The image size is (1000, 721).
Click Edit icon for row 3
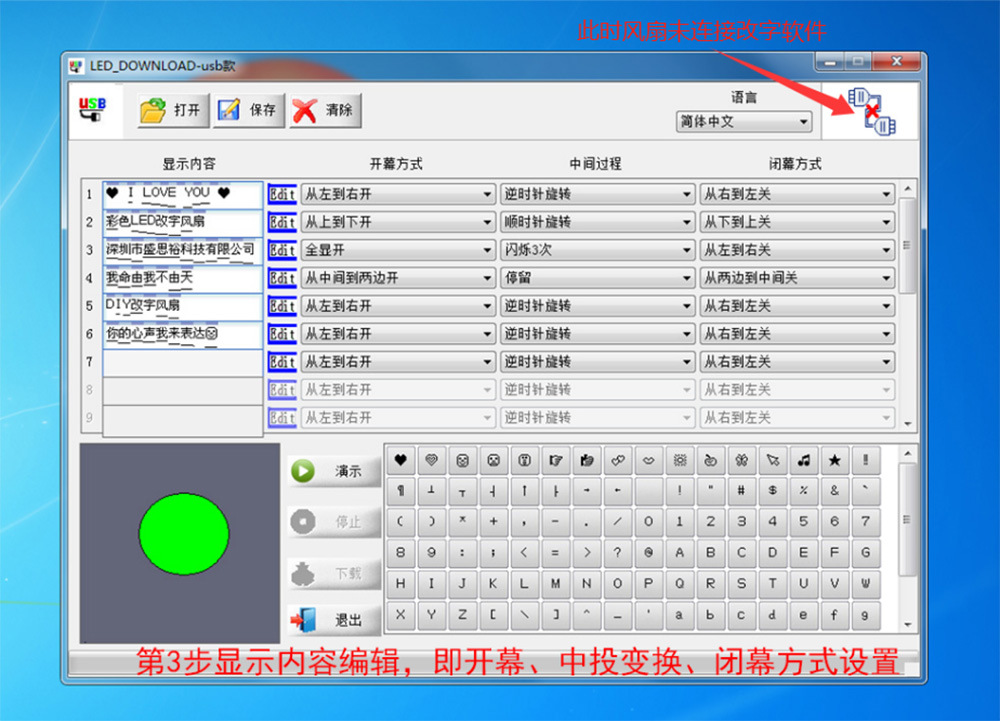coord(282,250)
